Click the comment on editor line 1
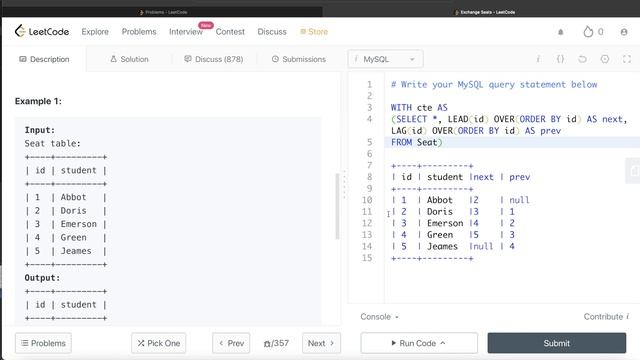Viewport: 640px width, 360px height. pos(494,84)
